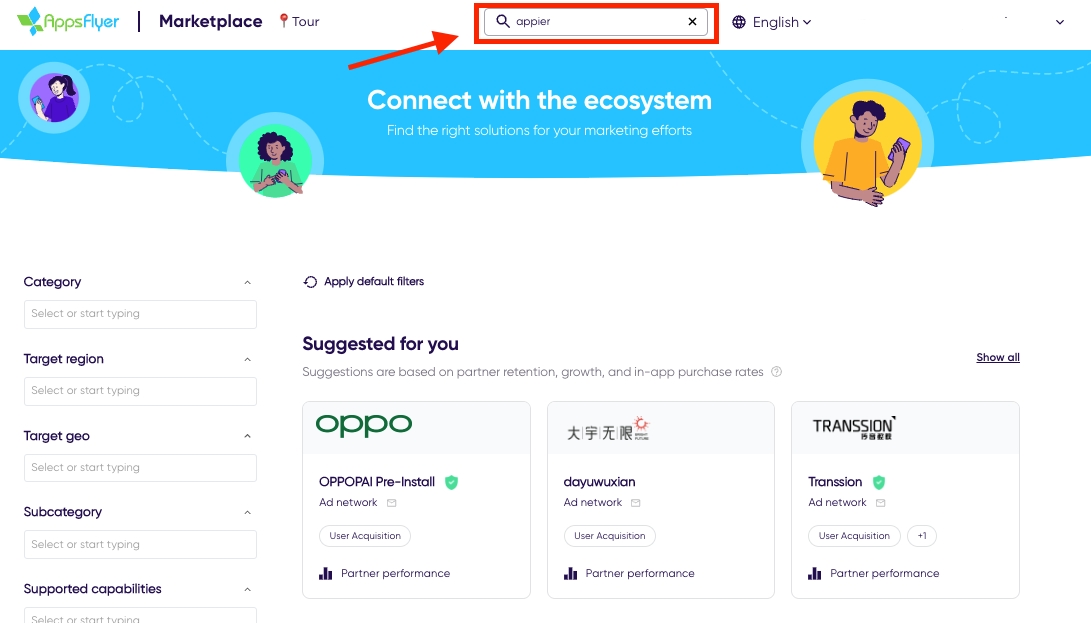Click the +1 tag on Transsion card
Image resolution: width=1091 pixels, height=623 pixels.
pos(921,536)
